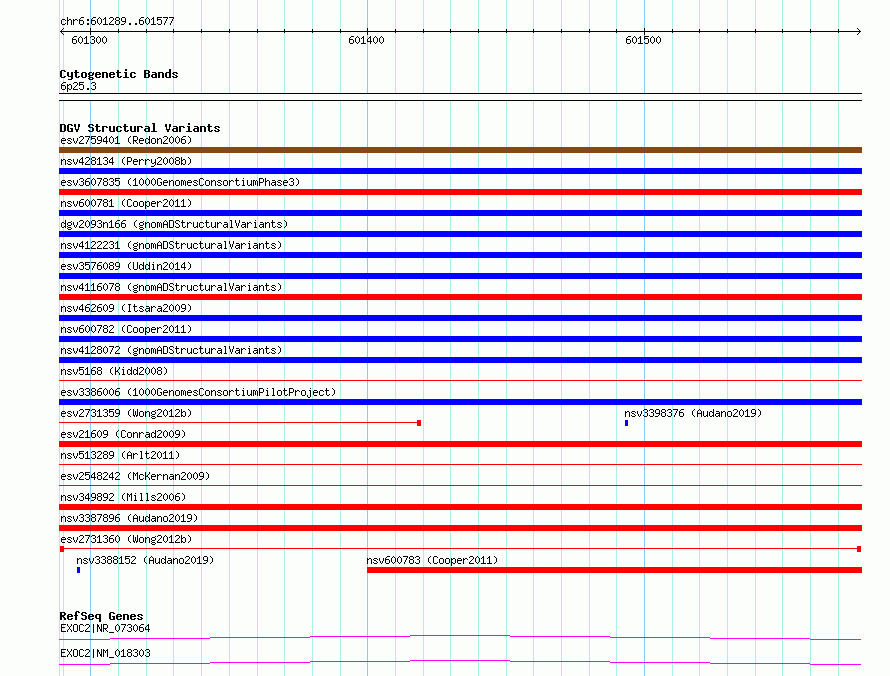
Task: Select nsv3398376 (Audano2019) variant label
Action: pos(693,413)
